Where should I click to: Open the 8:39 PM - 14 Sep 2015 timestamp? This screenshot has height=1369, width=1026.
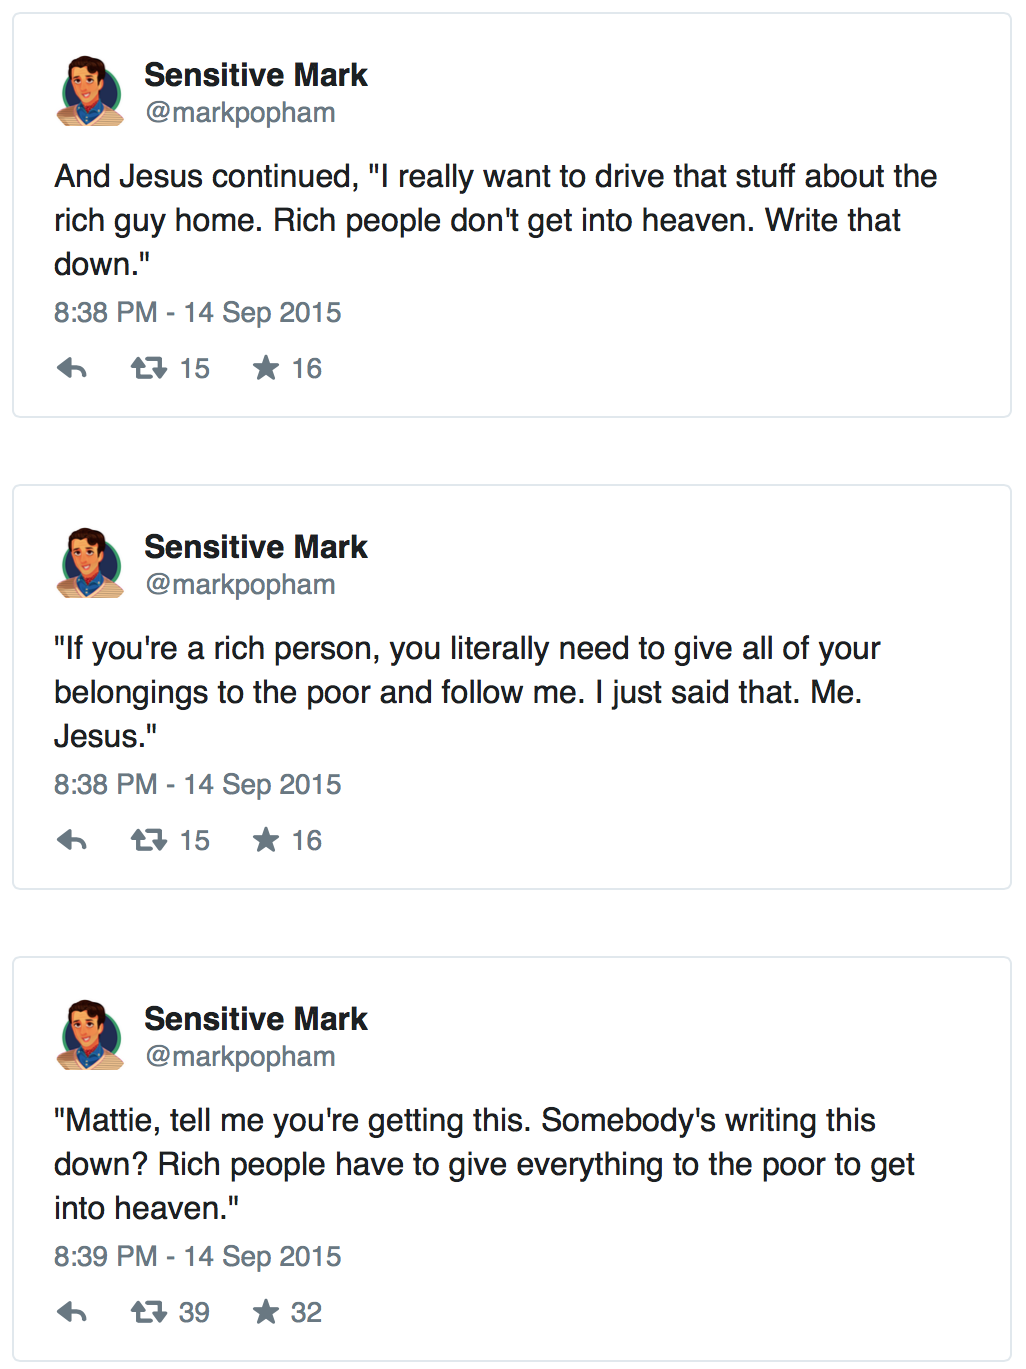(x=198, y=1257)
